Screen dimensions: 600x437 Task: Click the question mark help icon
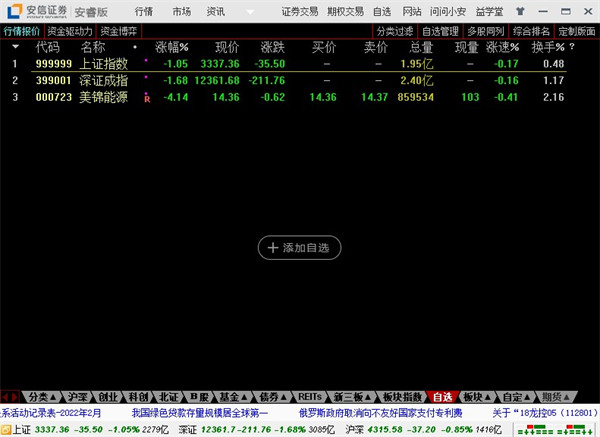572,47
